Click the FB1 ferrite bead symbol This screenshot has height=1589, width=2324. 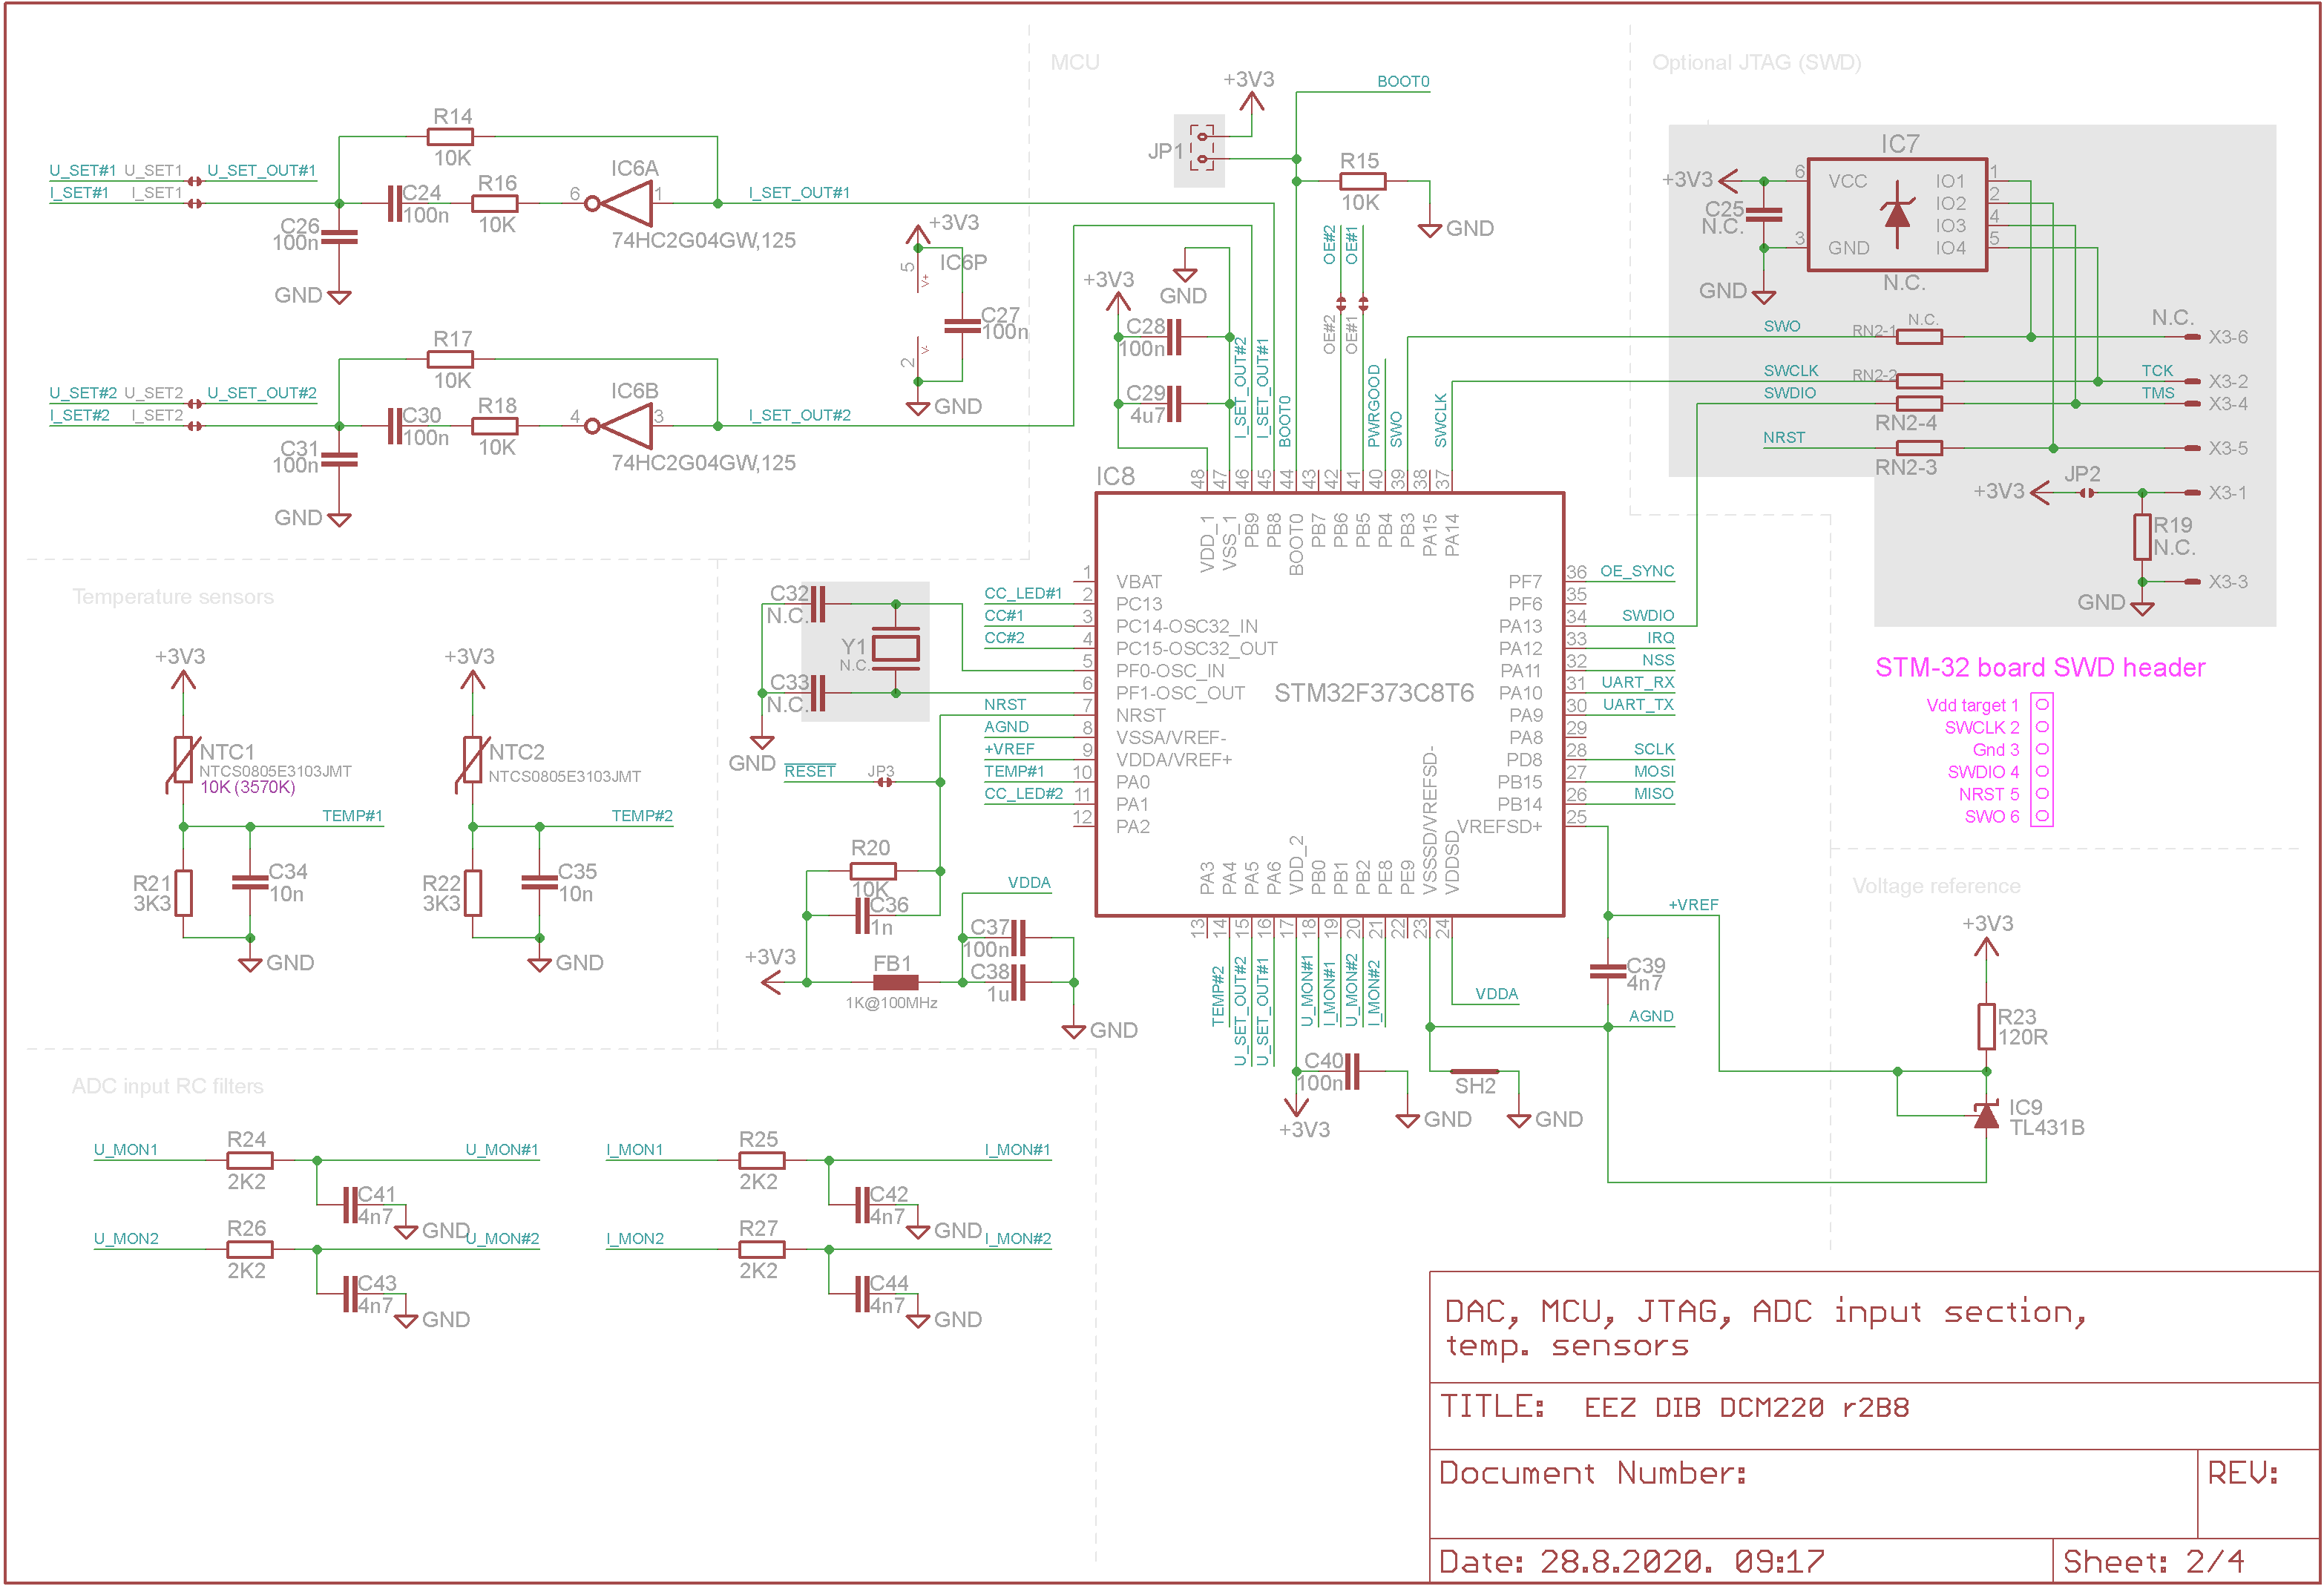(x=895, y=983)
